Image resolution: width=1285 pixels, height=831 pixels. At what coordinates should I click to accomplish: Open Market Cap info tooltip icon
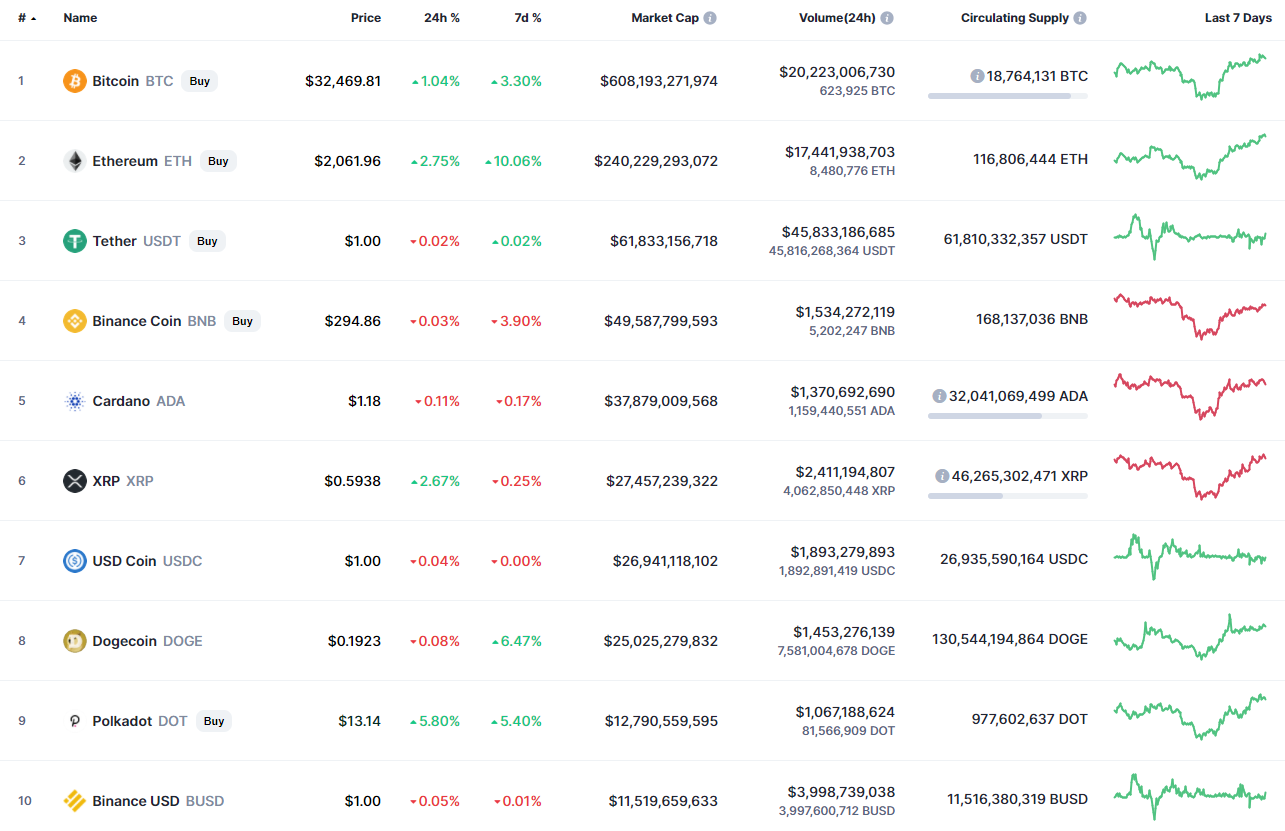pyautogui.click(x=710, y=18)
